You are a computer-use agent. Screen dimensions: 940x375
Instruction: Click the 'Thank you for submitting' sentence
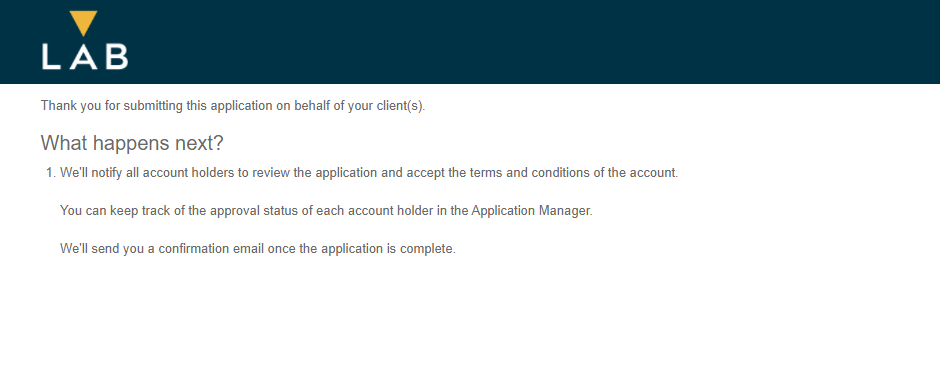(233, 106)
